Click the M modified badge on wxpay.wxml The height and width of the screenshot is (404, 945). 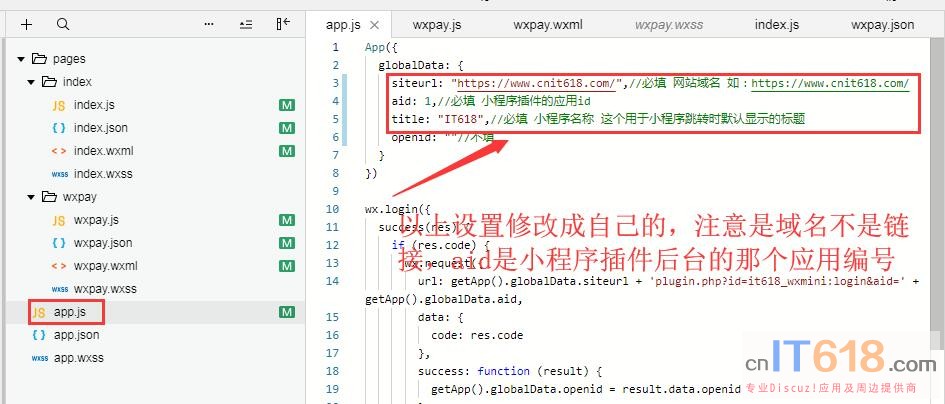(x=287, y=267)
